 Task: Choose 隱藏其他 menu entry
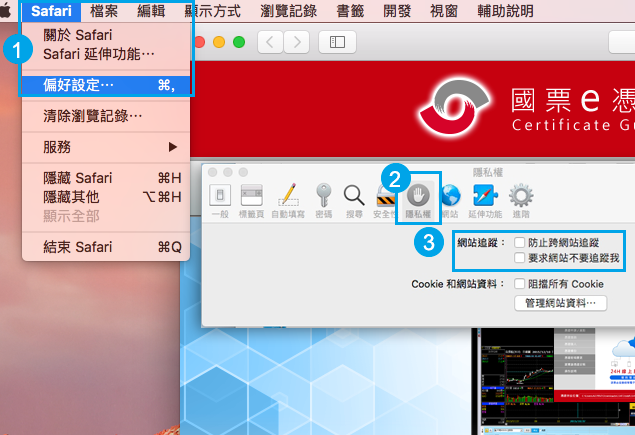pos(106,197)
